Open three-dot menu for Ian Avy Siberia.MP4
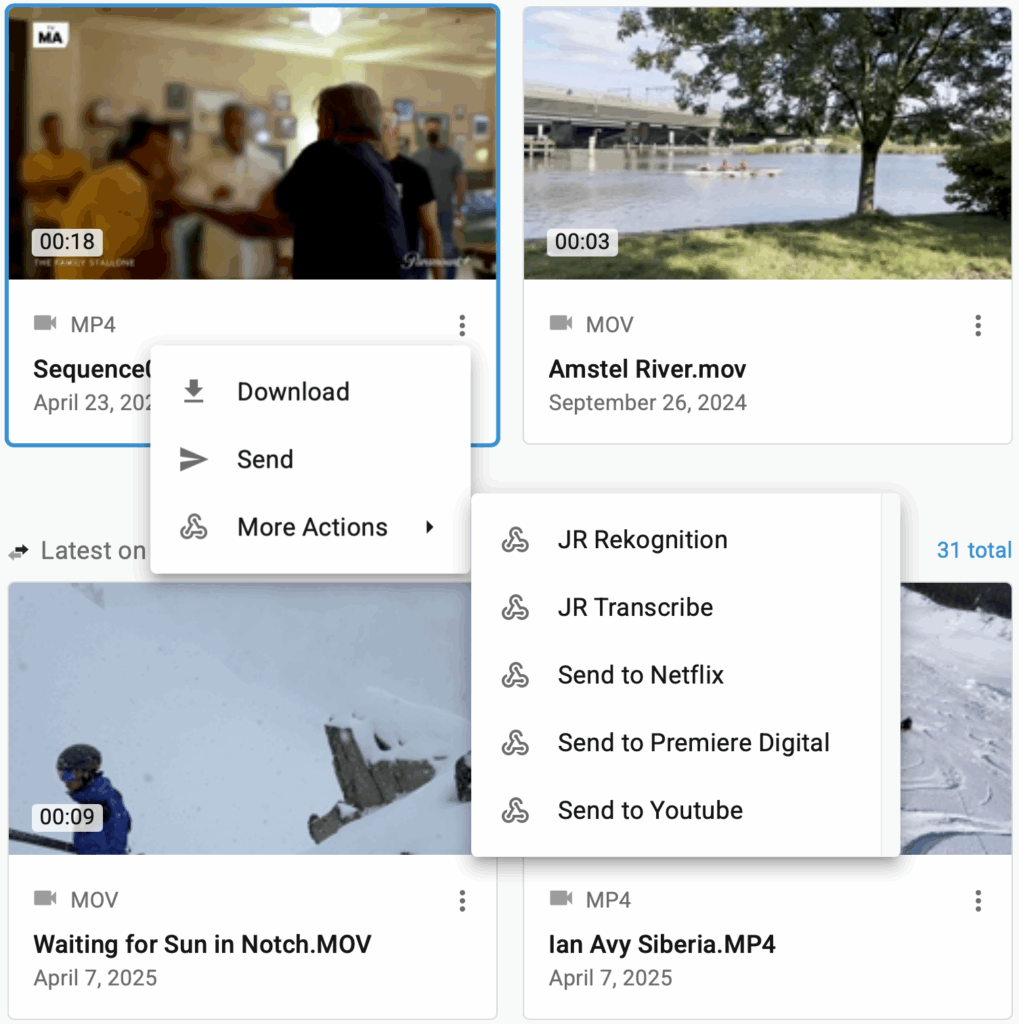 pos(977,901)
